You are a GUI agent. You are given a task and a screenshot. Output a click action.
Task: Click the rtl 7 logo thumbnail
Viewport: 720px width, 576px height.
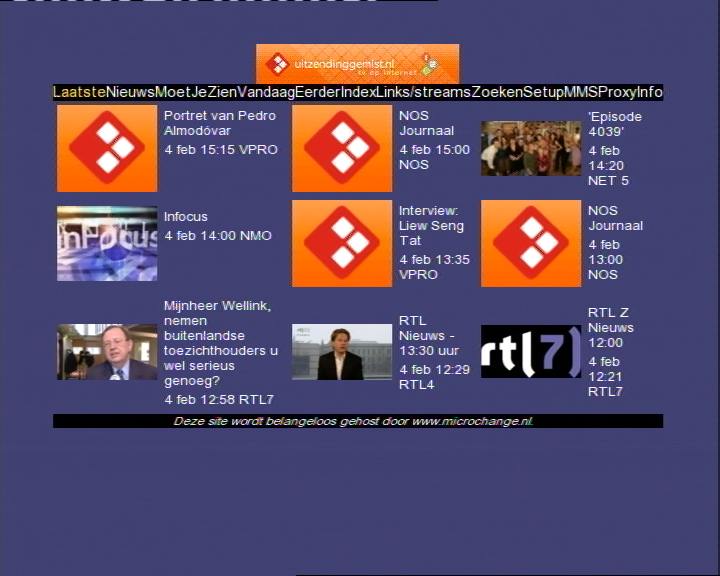531,351
